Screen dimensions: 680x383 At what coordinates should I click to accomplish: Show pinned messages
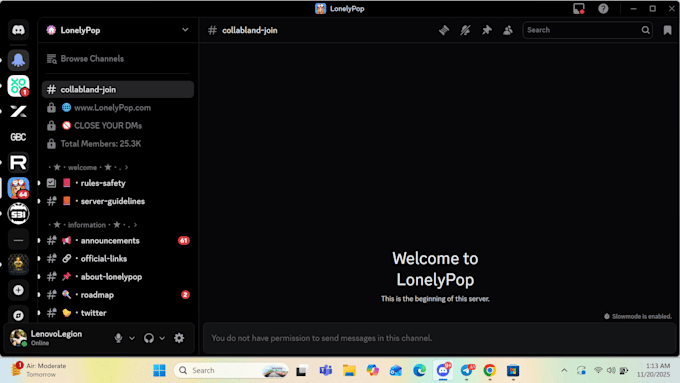click(487, 30)
